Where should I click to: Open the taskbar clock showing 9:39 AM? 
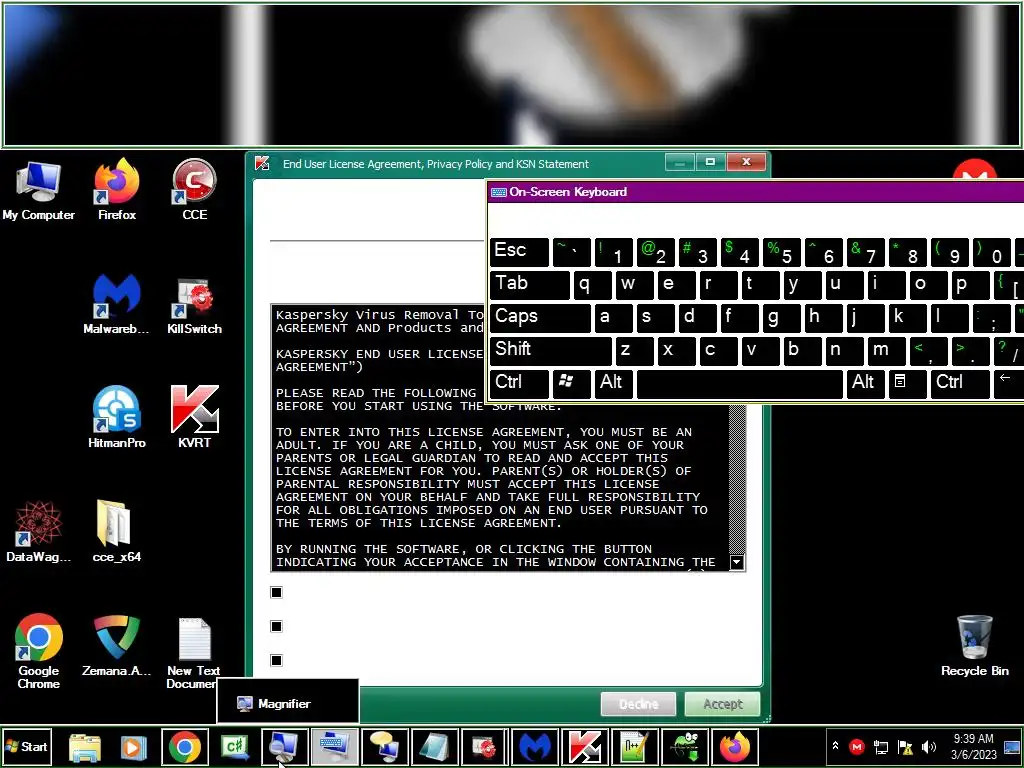[973, 746]
